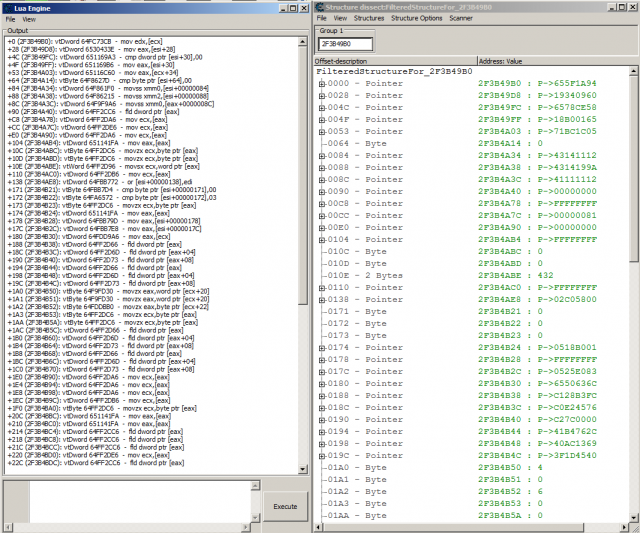640x533 pixels.
Task: Open View menu in Lua Engine
Action: (x=31, y=19)
